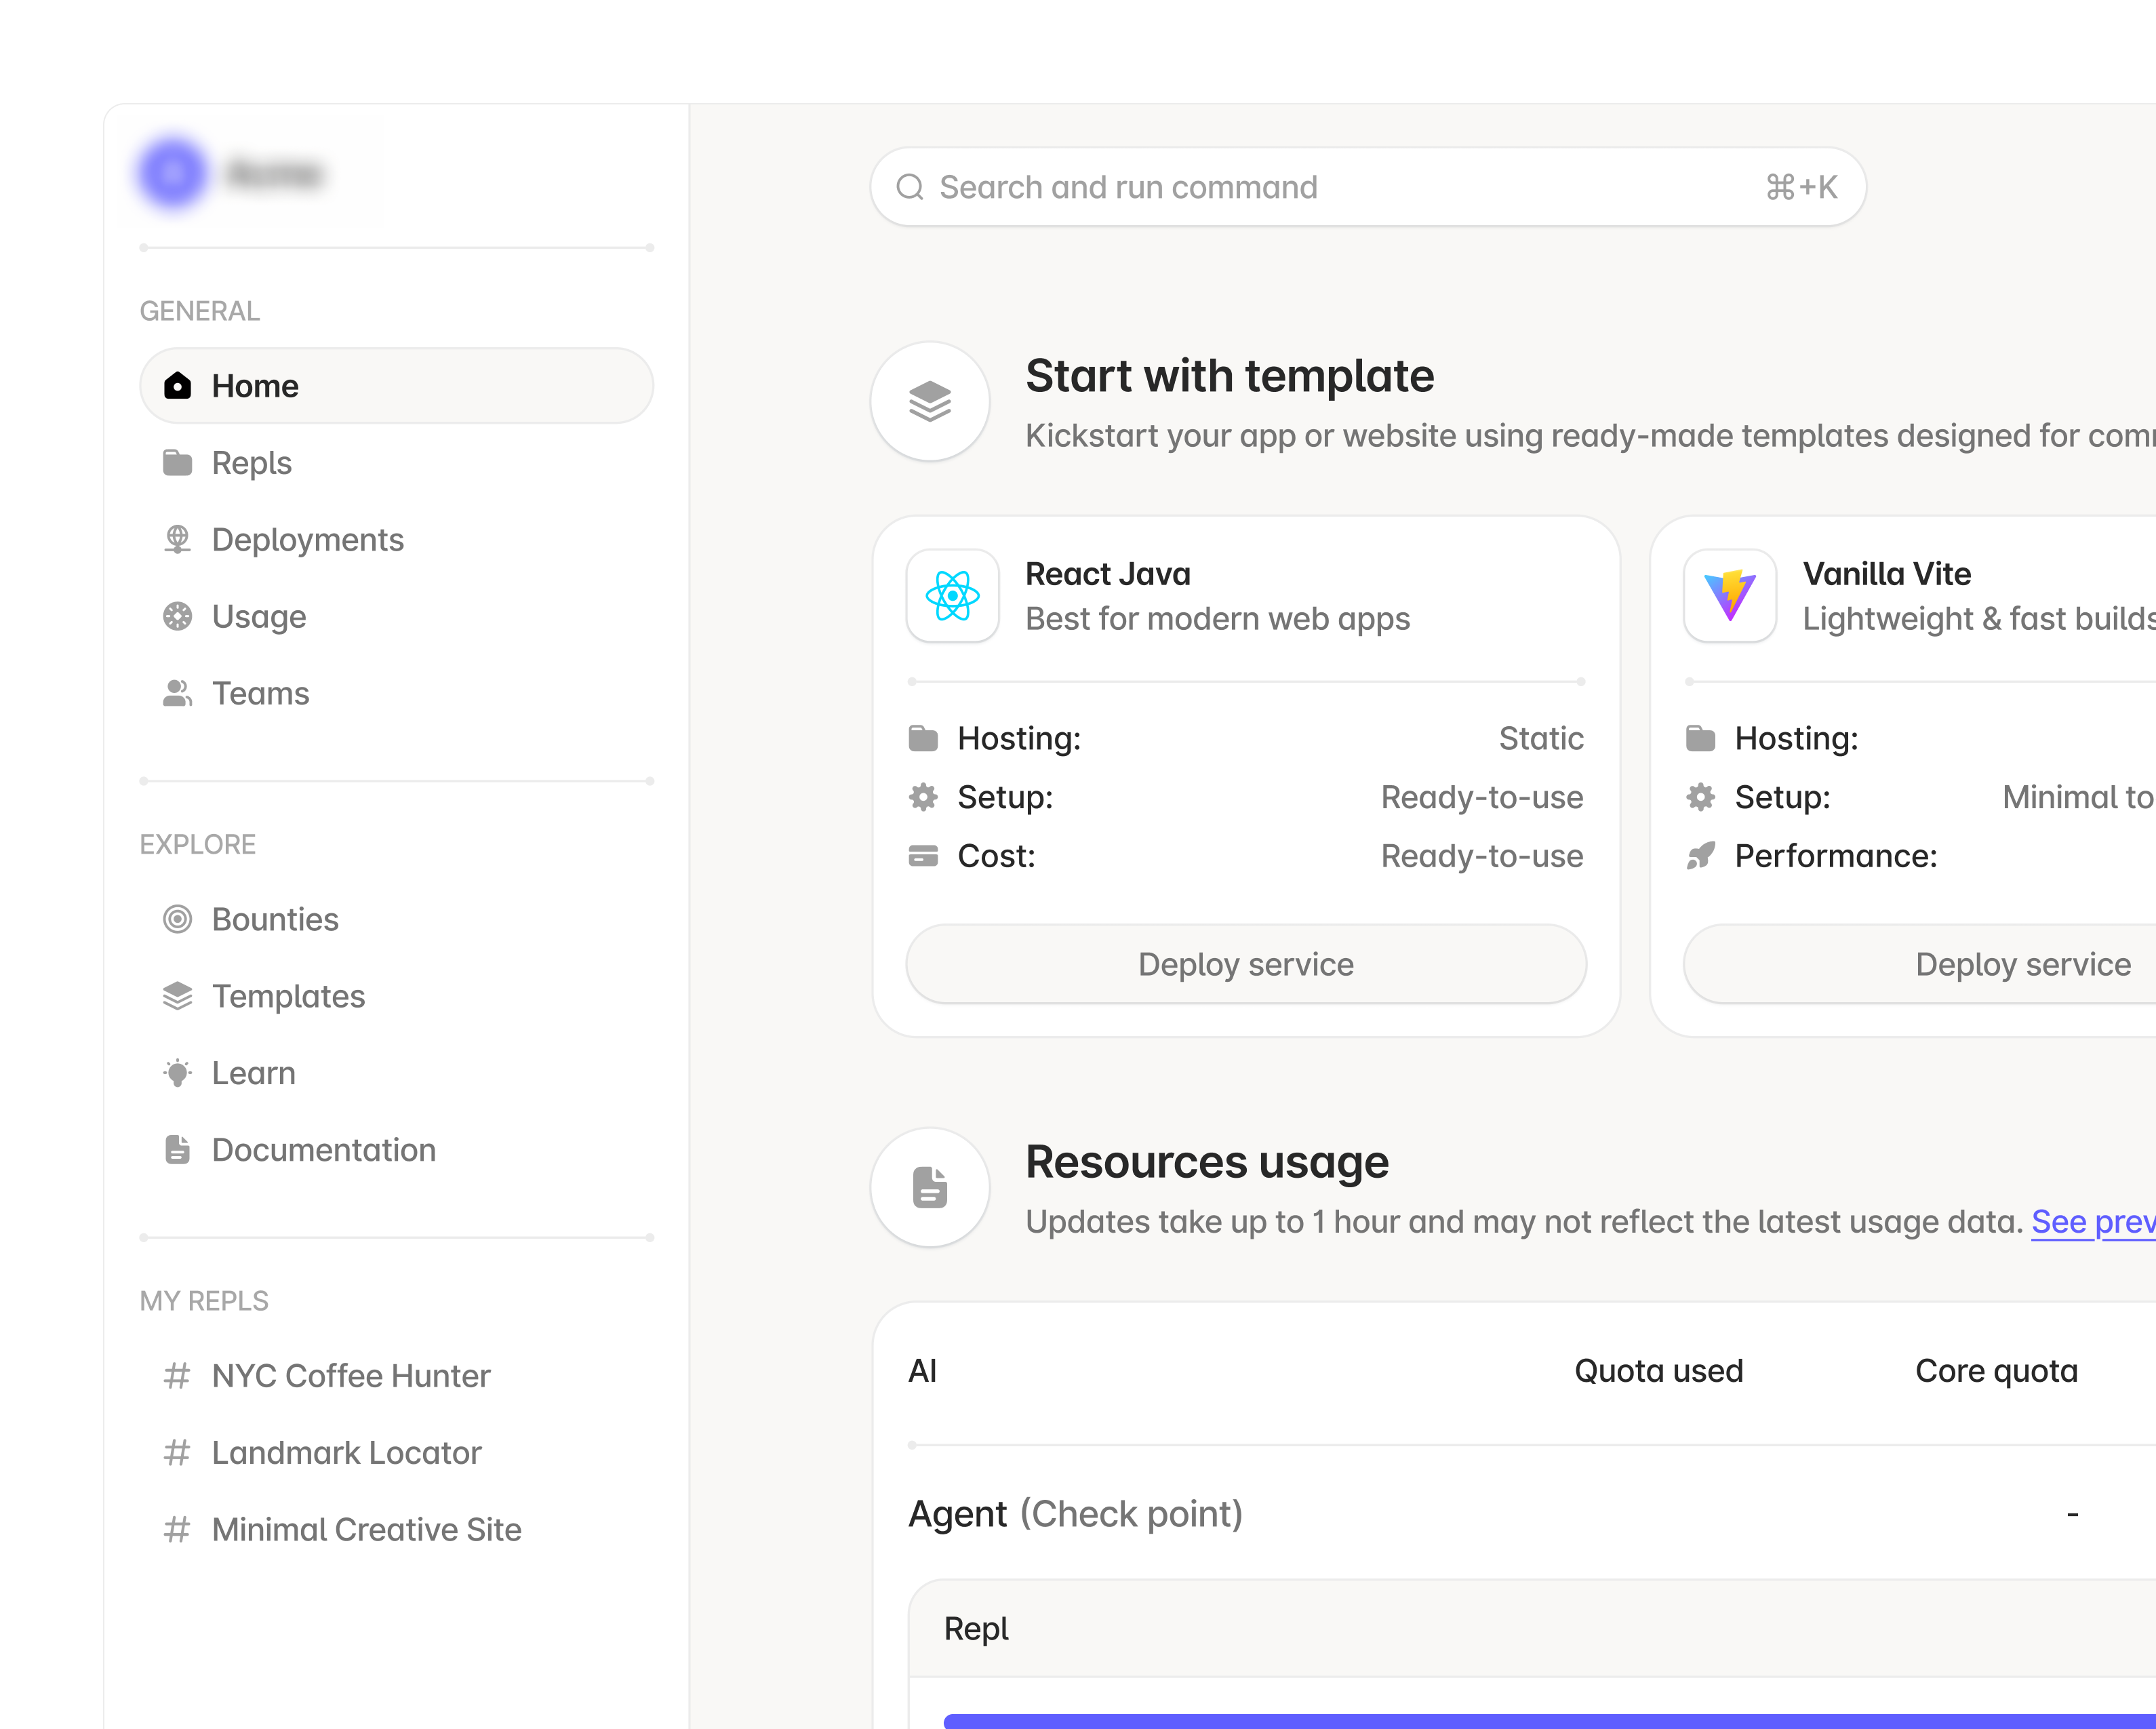Viewport: 2156px width, 1729px height.
Task: Click the Core quota column header
Action: 1997,1371
